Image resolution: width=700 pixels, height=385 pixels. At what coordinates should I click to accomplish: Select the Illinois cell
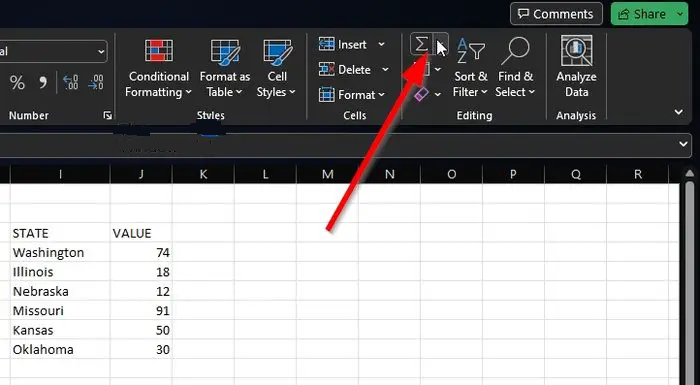click(60, 272)
